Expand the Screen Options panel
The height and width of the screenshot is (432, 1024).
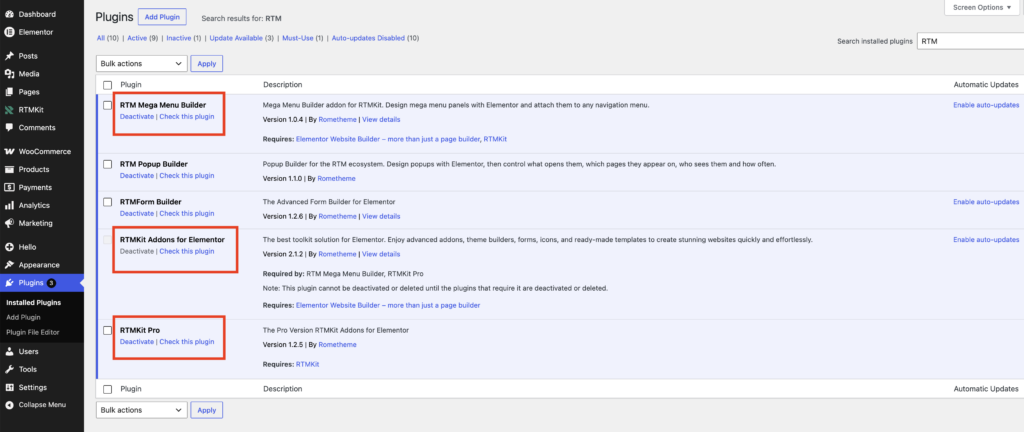pyautogui.click(x=982, y=7)
